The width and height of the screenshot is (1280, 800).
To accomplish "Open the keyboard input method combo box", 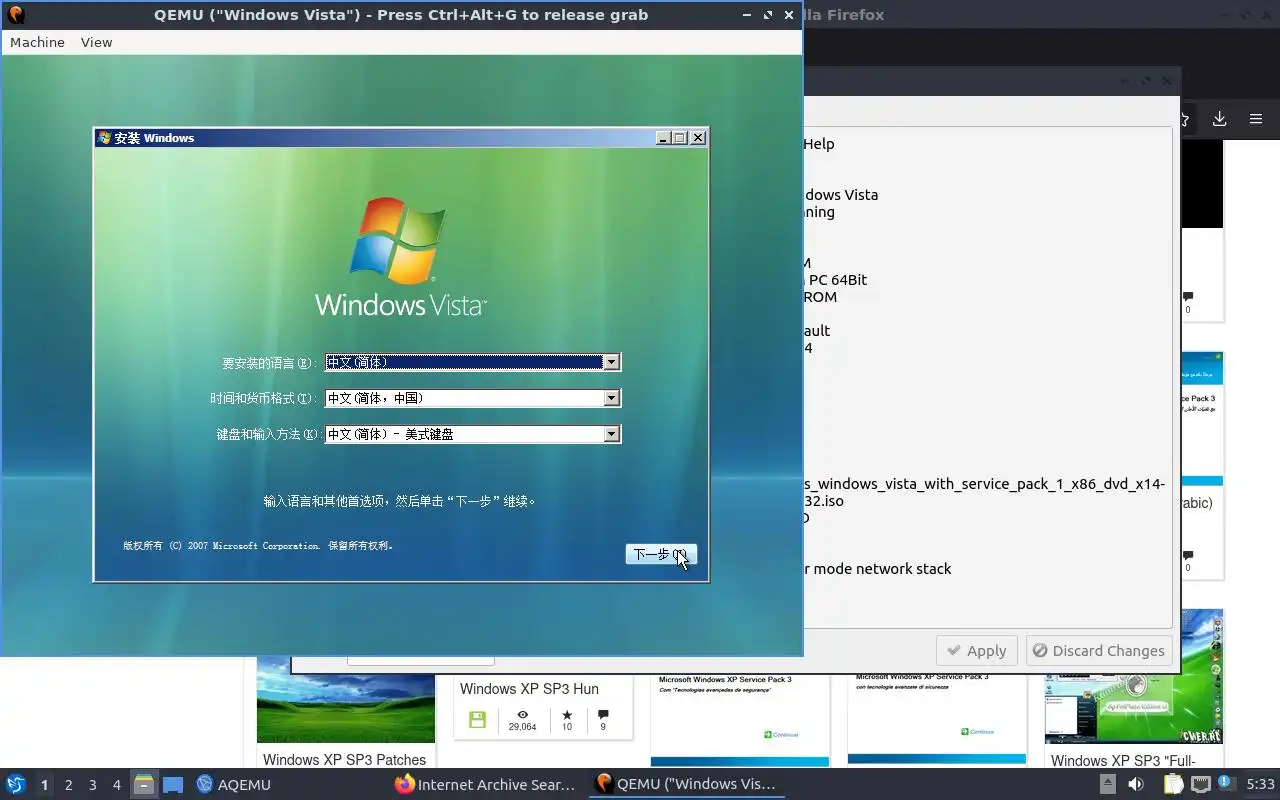I will [473, 434].
